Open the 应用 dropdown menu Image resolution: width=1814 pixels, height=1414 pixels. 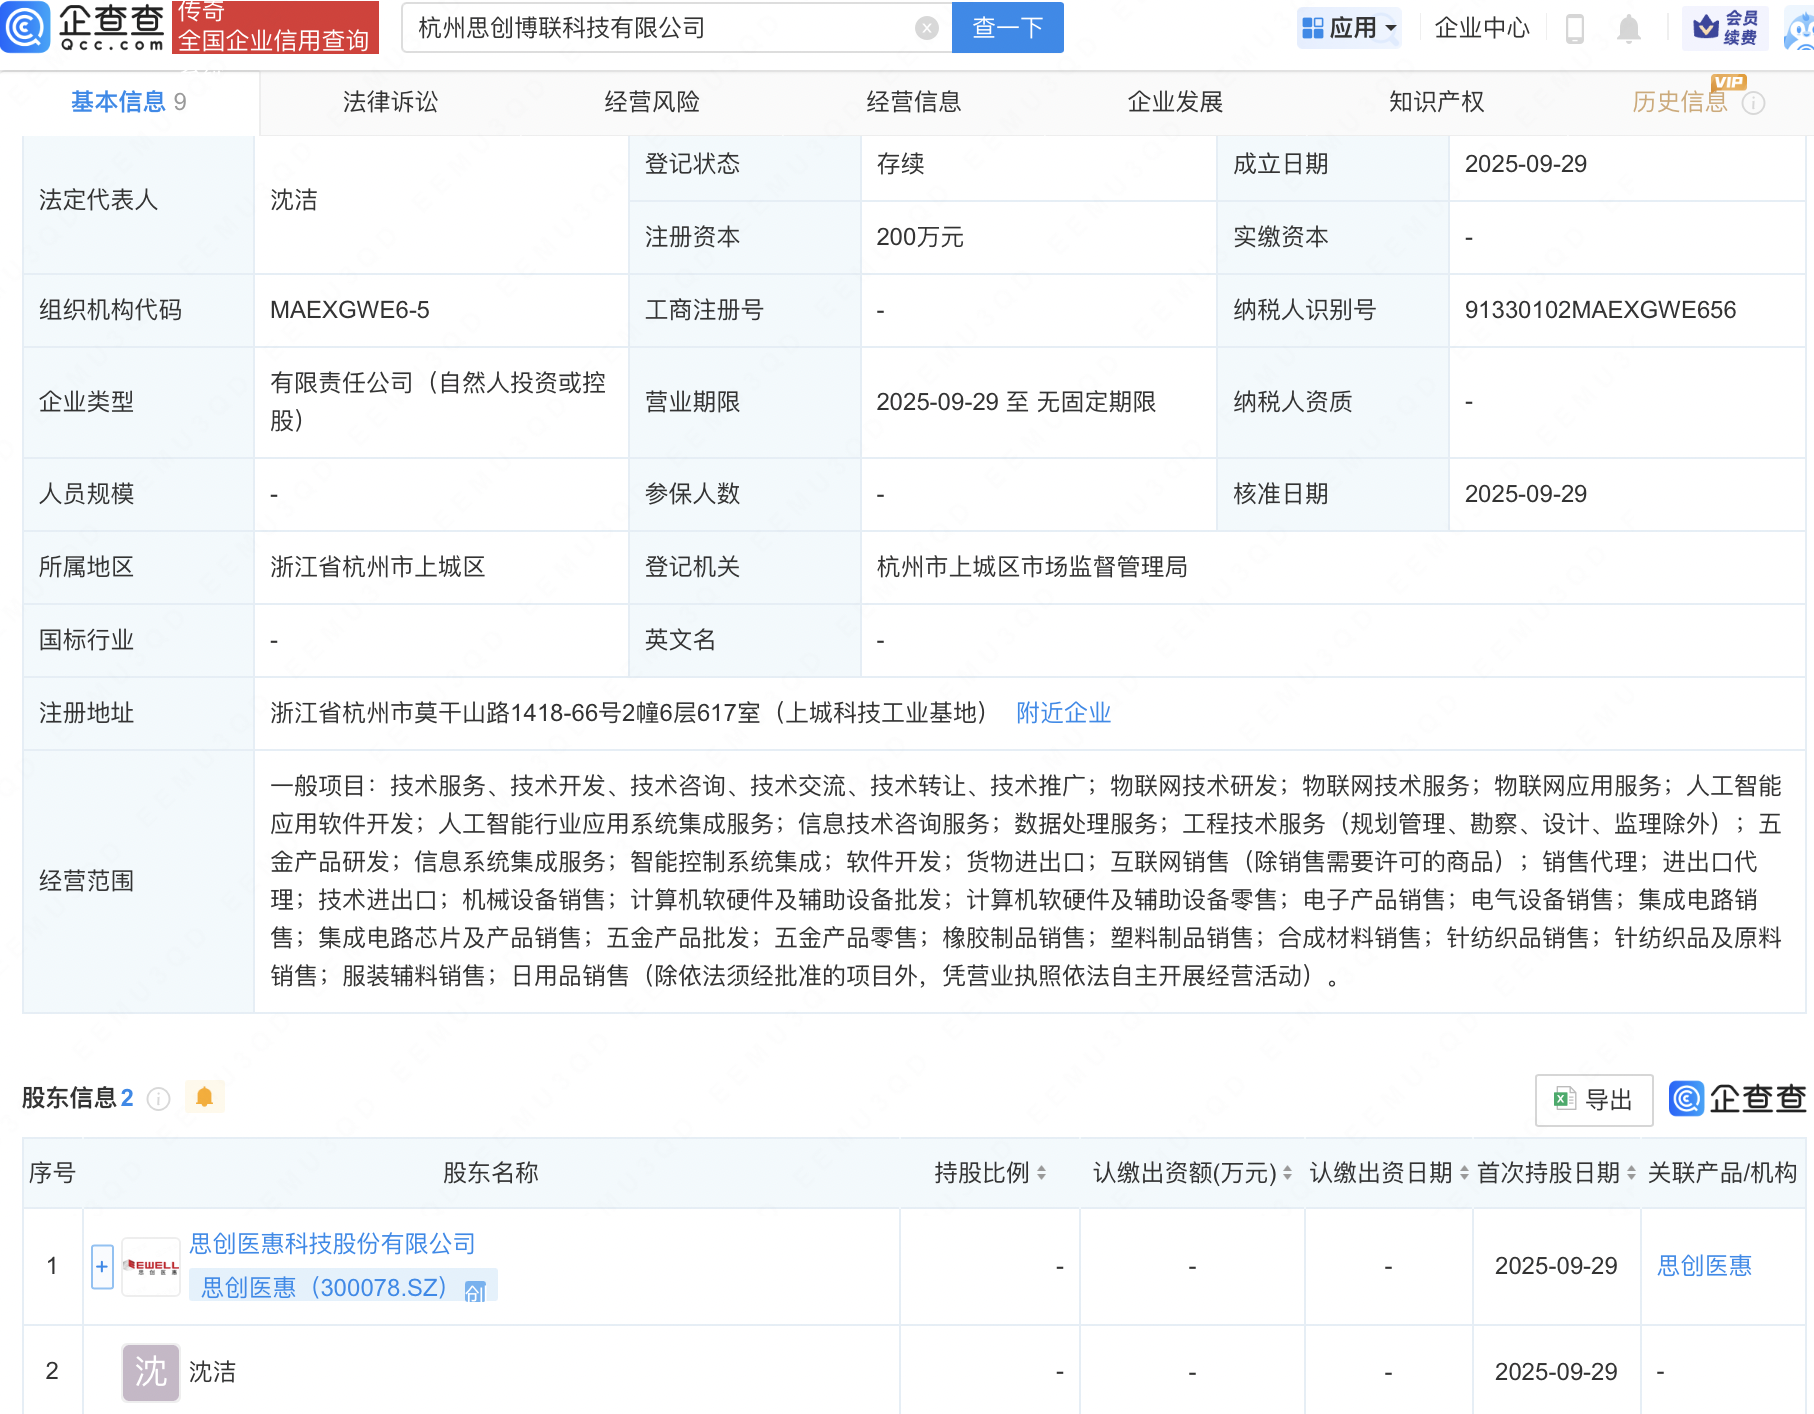tap(1349, 28)
